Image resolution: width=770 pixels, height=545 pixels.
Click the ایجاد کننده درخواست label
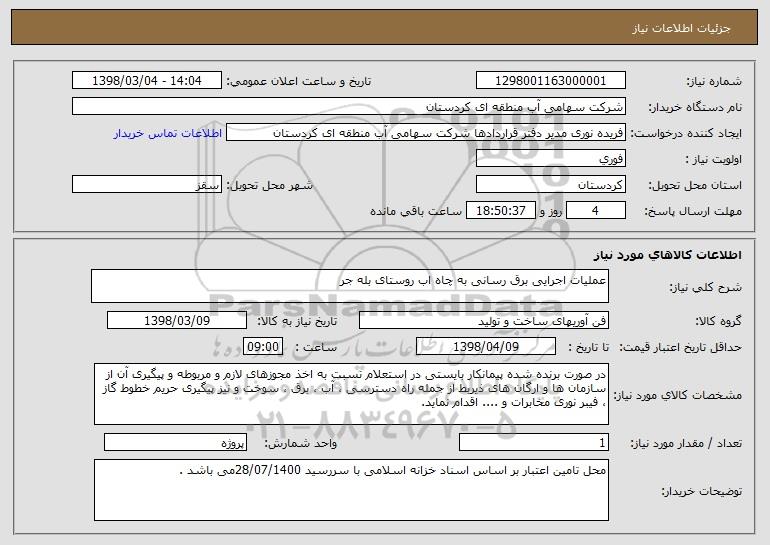(686, 134)
